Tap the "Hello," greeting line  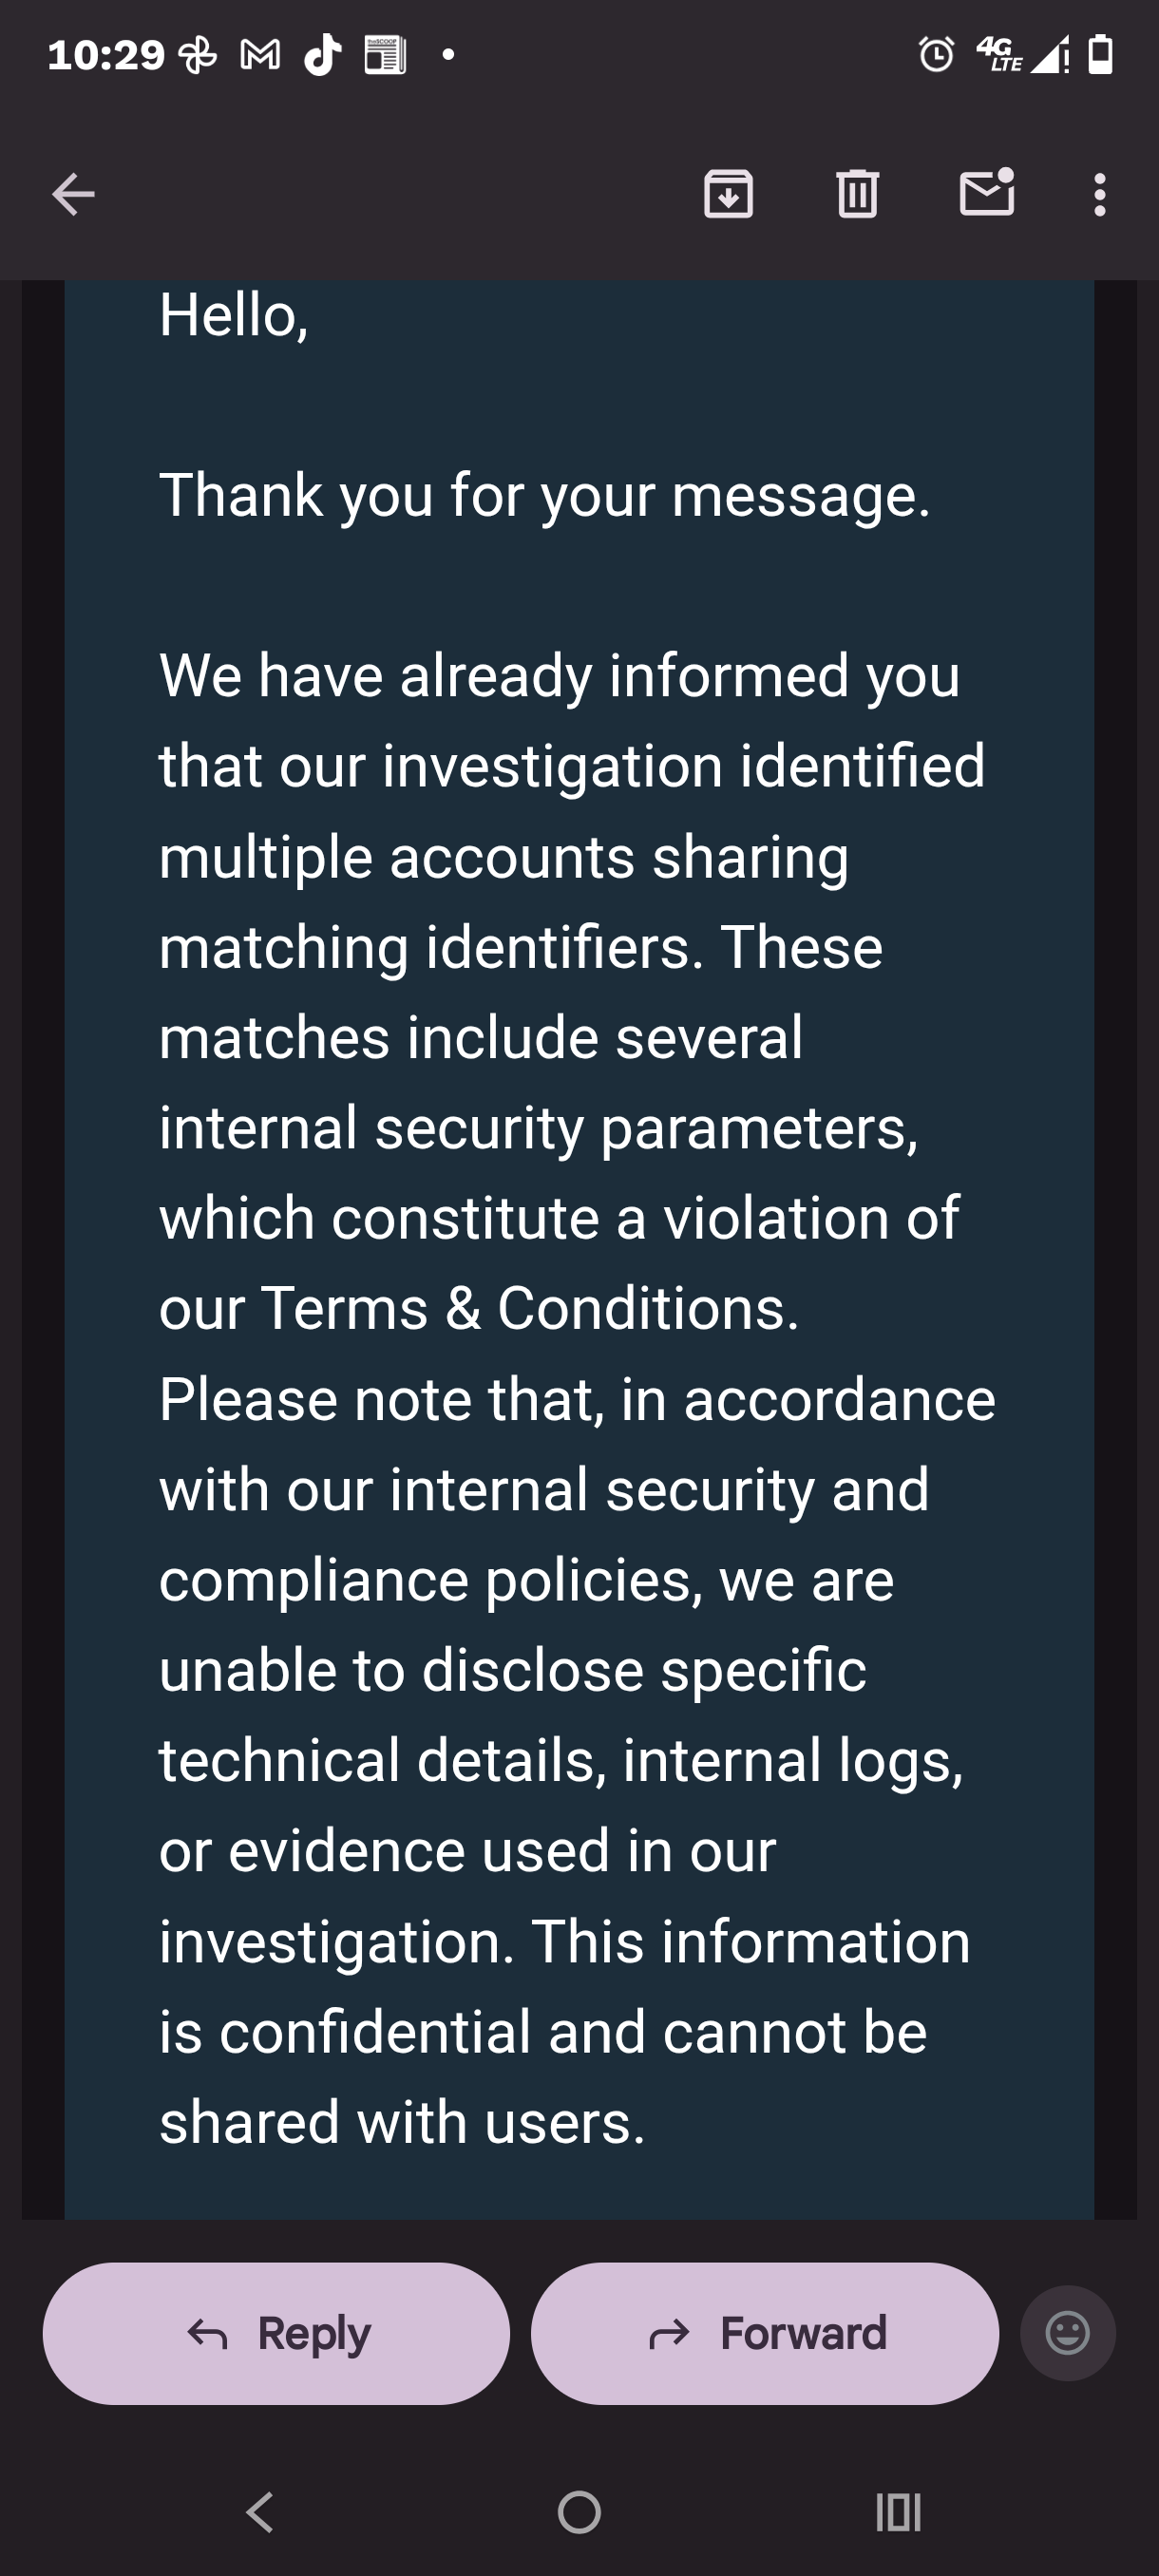(234, 315)
